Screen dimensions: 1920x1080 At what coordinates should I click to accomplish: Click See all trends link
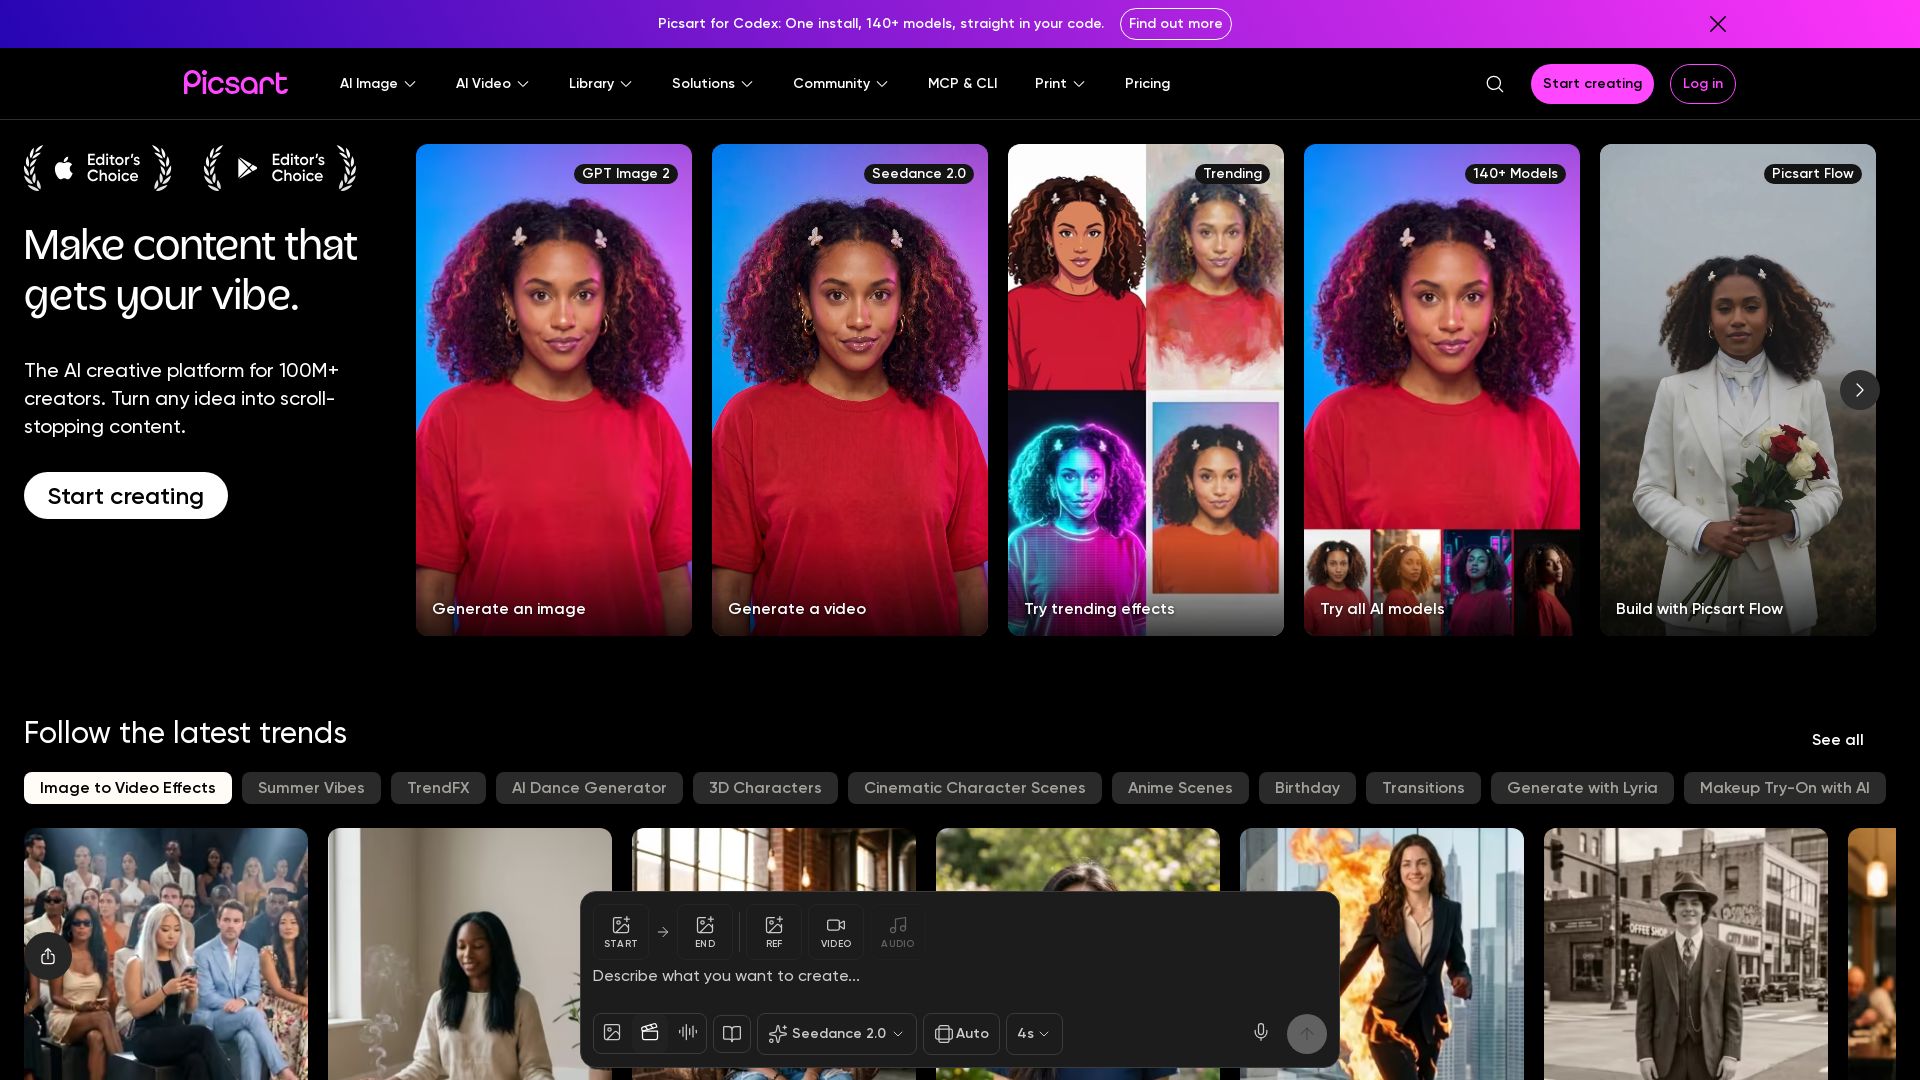tap(1837, 740)
